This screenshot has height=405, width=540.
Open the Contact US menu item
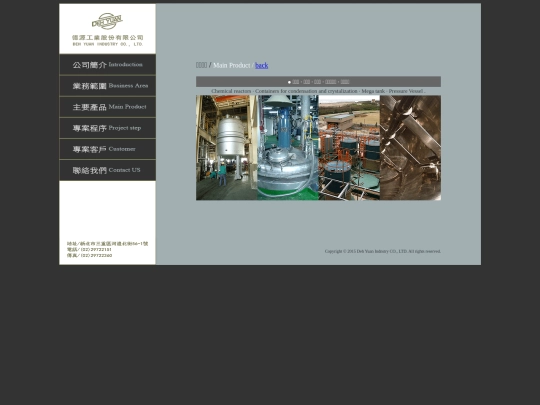click(107, 170)
